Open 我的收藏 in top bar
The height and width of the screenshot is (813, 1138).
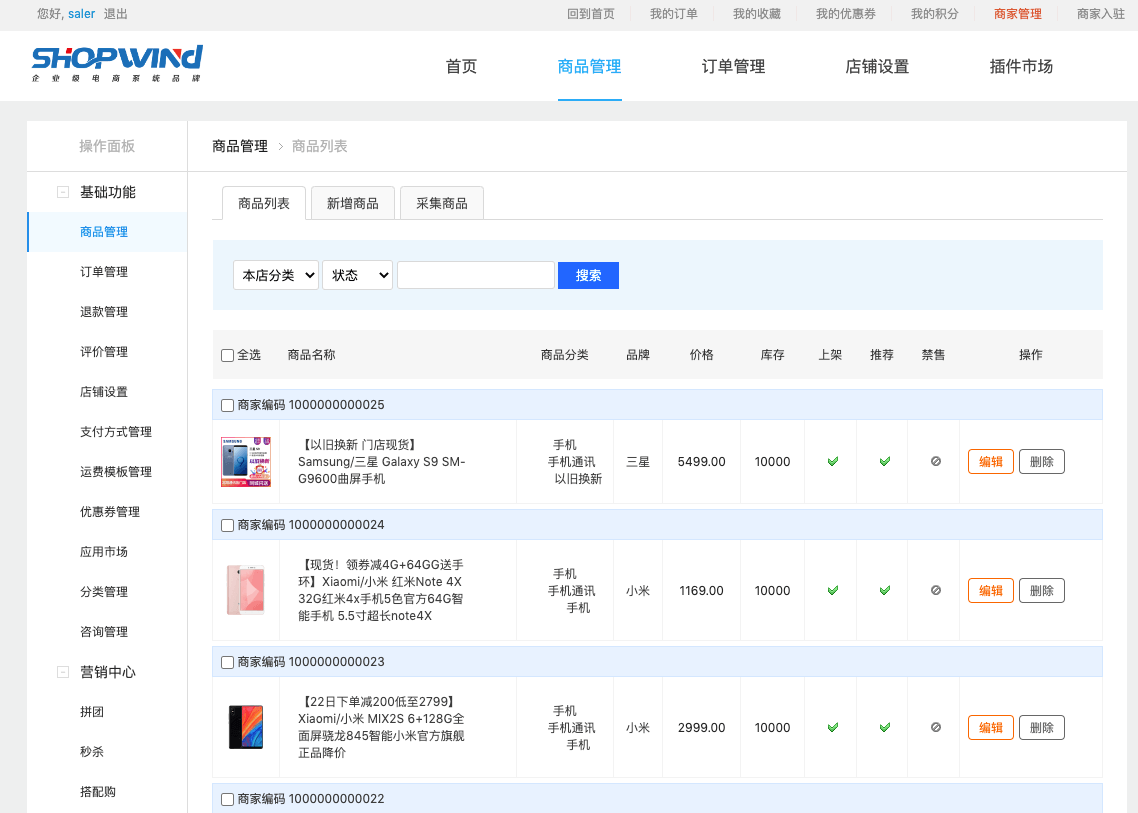(x=756, y=14)
